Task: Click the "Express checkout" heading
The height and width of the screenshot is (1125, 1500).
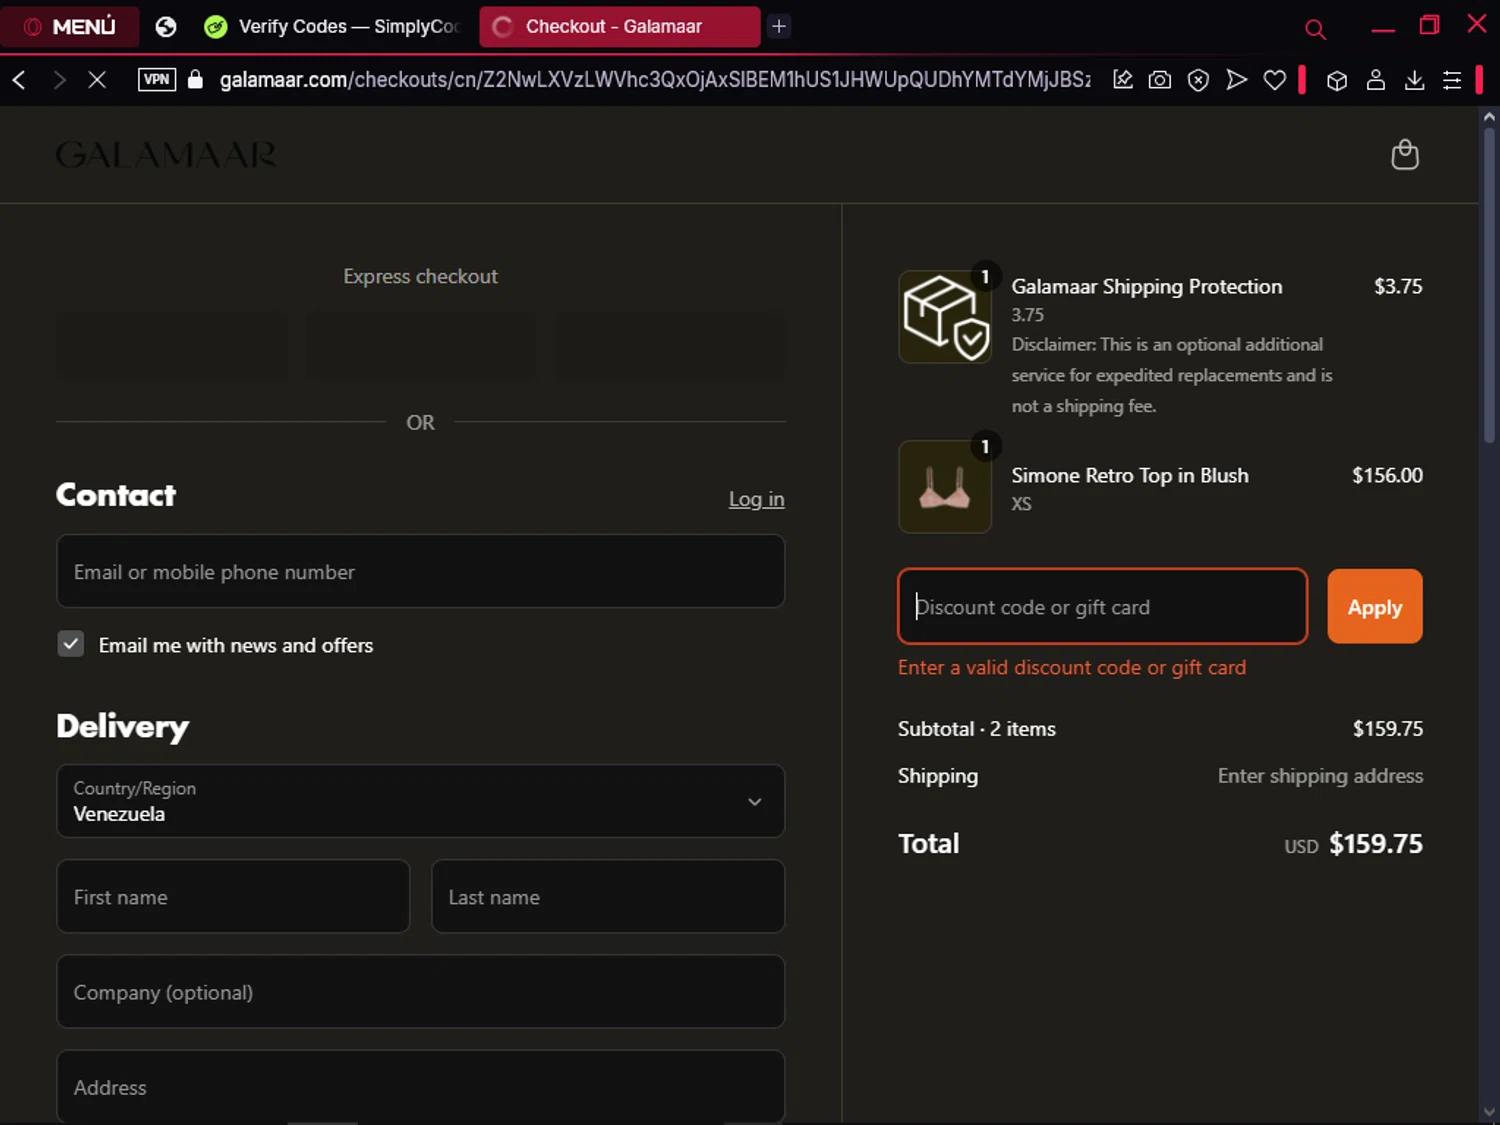Action: [420, 277]
